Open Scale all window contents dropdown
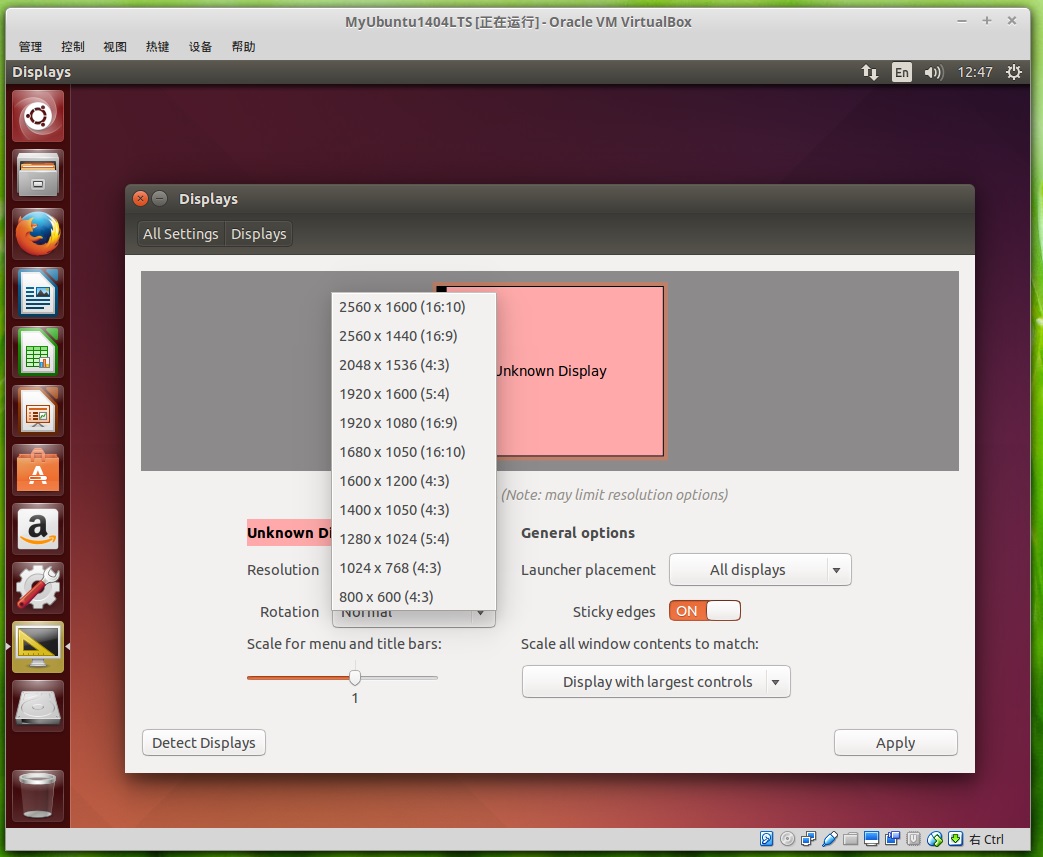This screenshot has width=1043, height=857. [656, 682]
